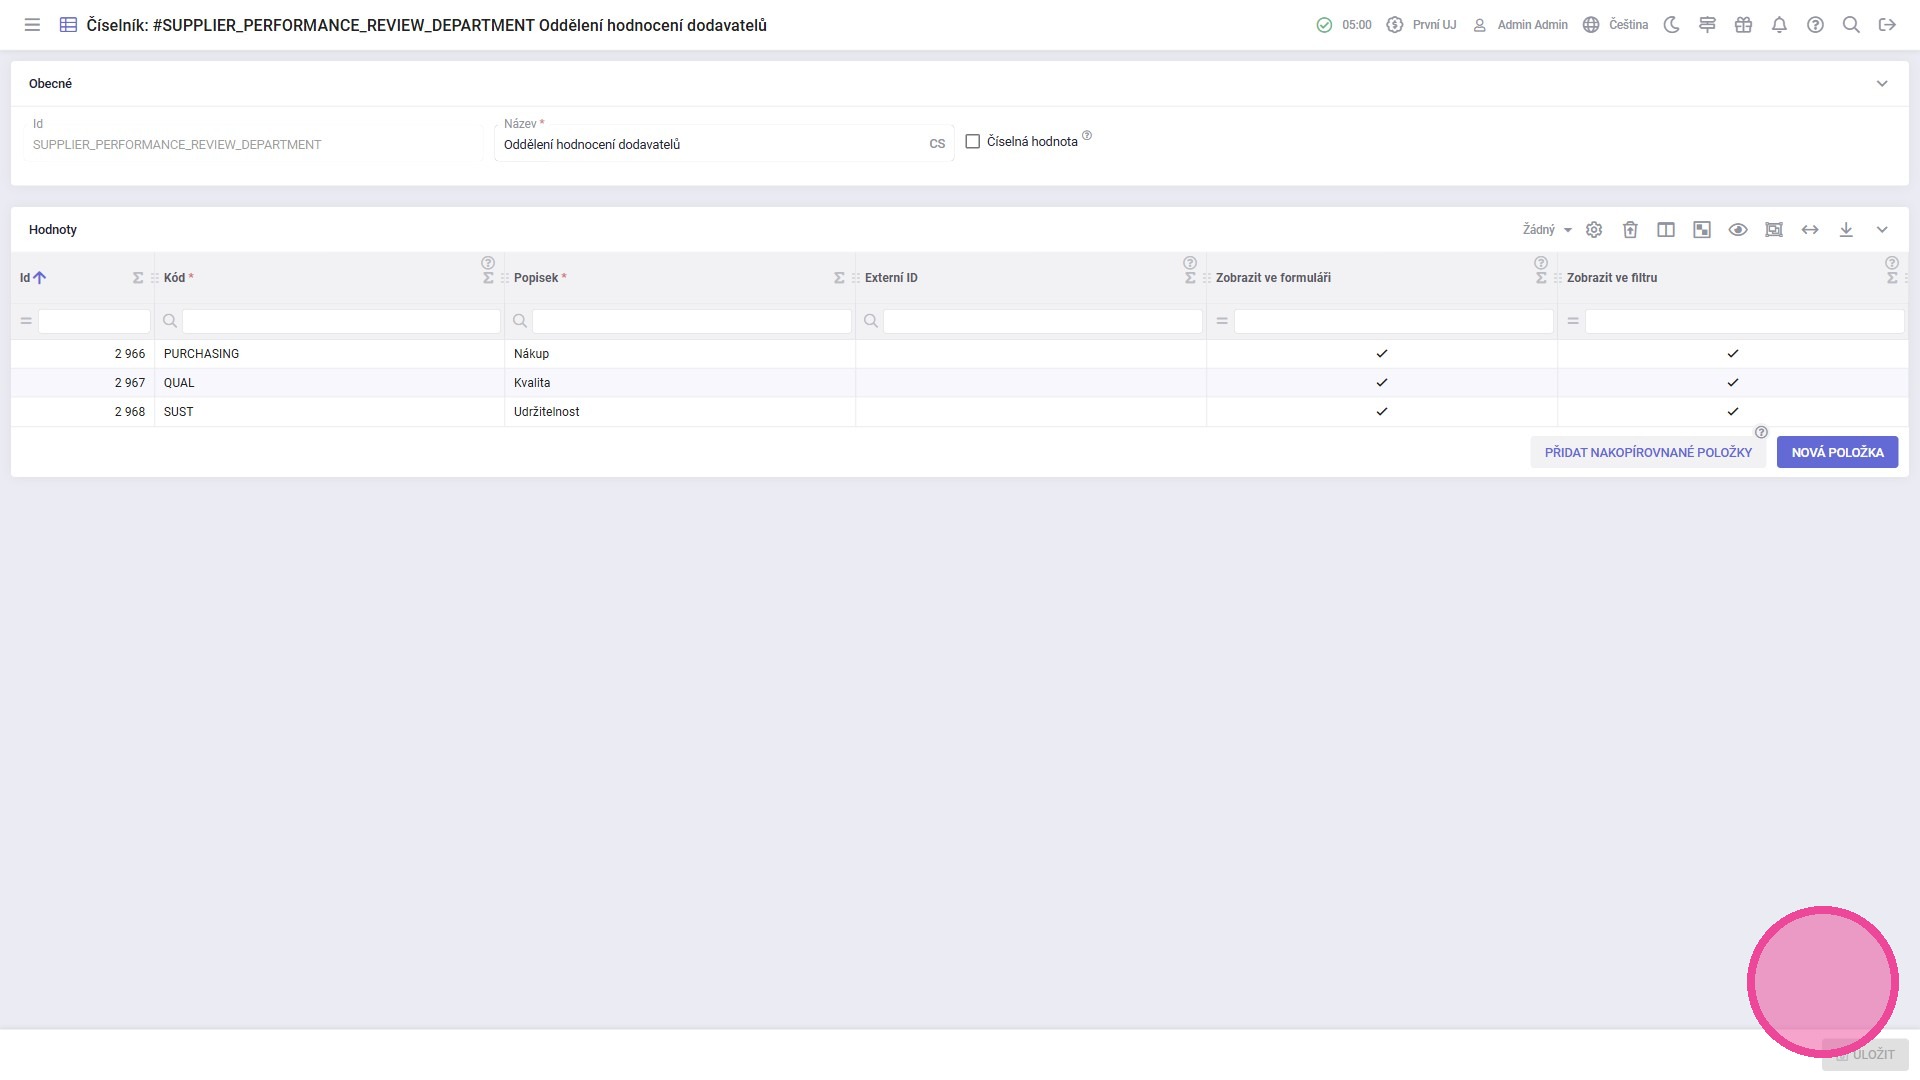Toggle Zobrazit ve filtru check for QUAL row

pyautogui.click(x=1733, y=383)
